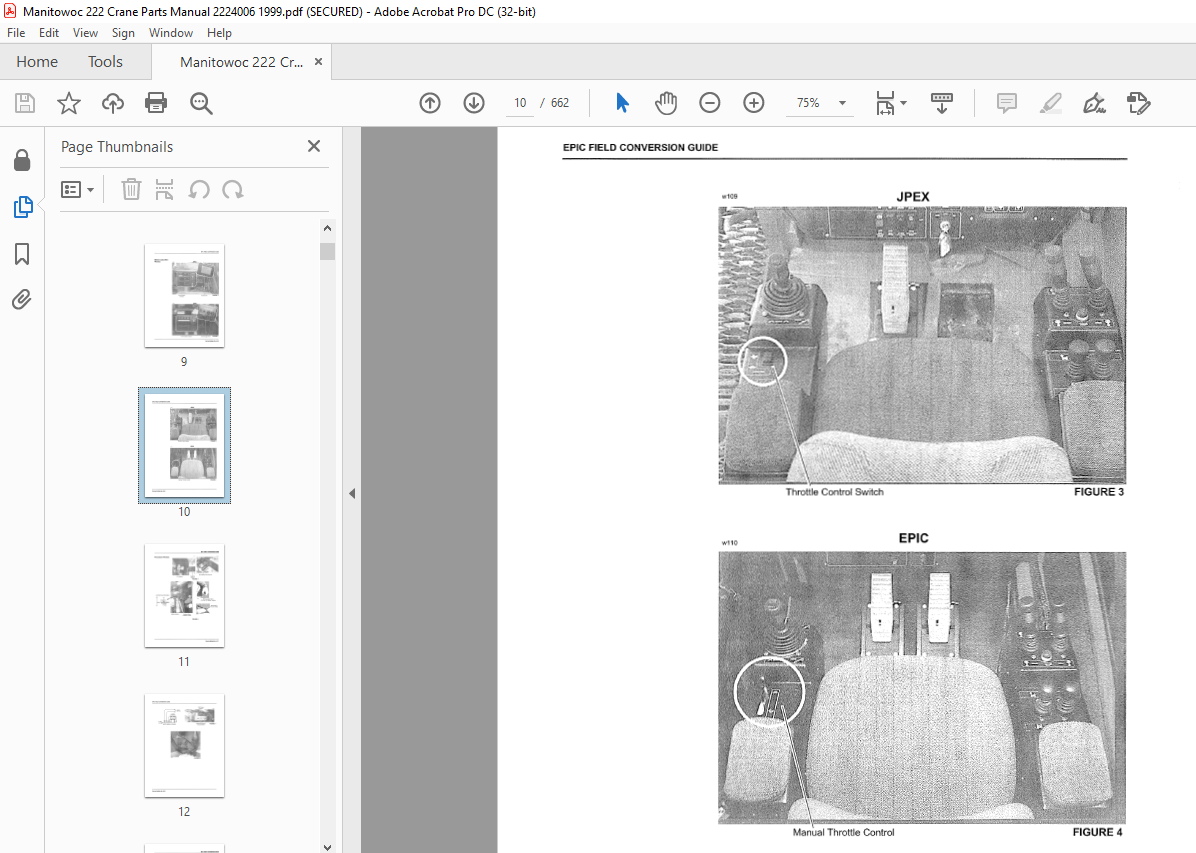Click the Throttle Control Switch caption
The image size is (1196, 853).
834,492
